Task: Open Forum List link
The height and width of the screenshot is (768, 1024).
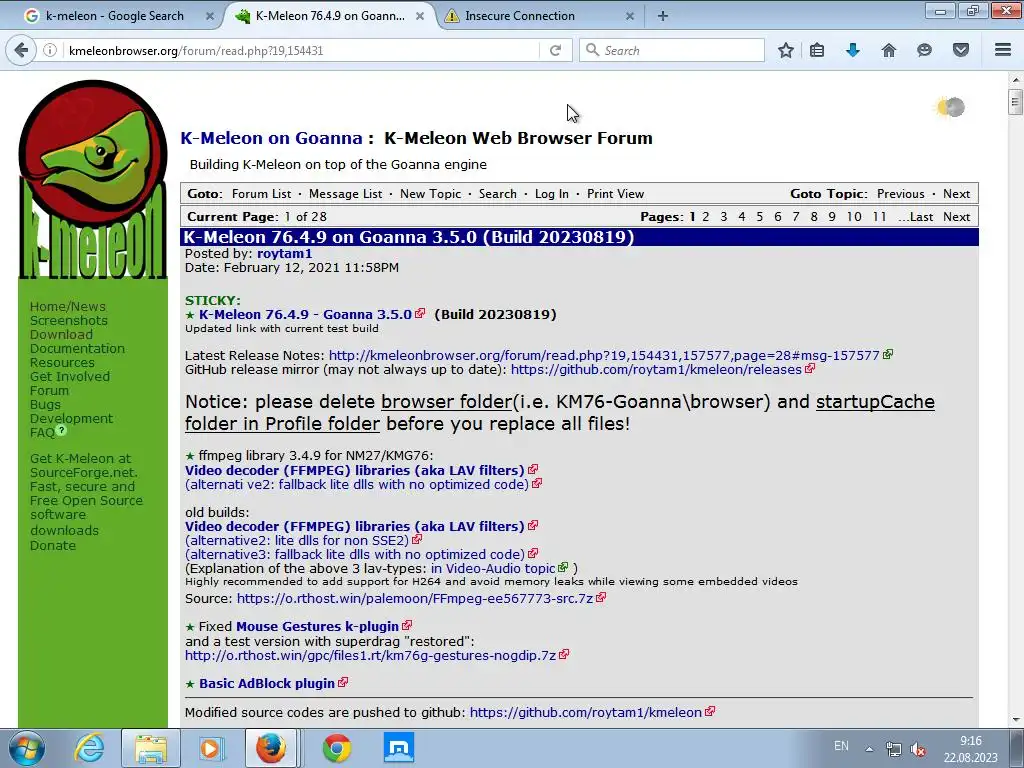Action: tap(261, 194)
